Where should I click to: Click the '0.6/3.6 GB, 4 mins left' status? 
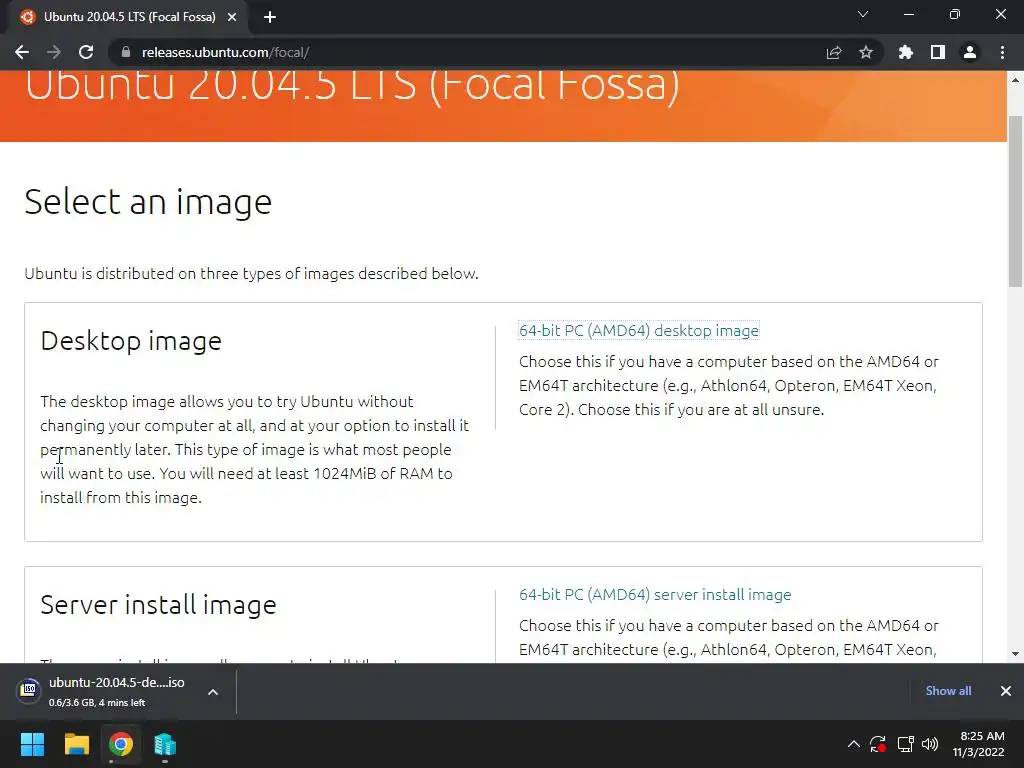pyautogui.click(x=97, y=703)
